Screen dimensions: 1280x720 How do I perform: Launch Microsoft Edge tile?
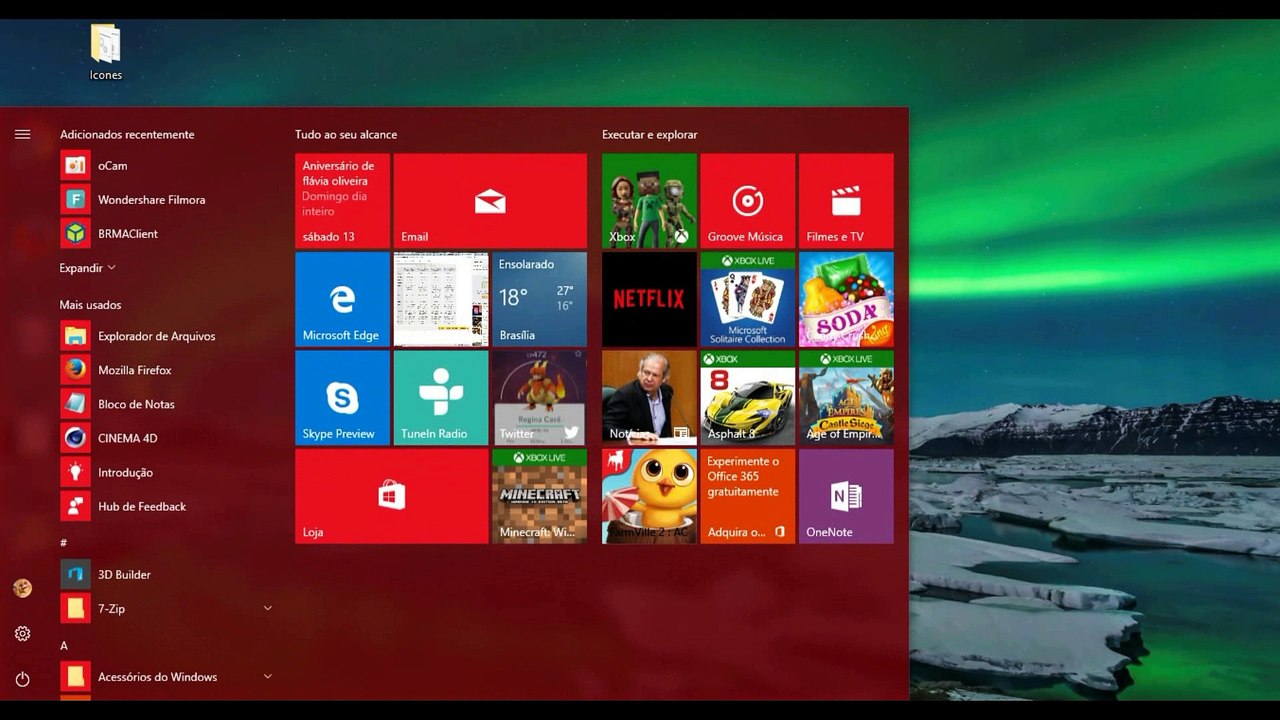pyautogui.click(x=342, y=299)
